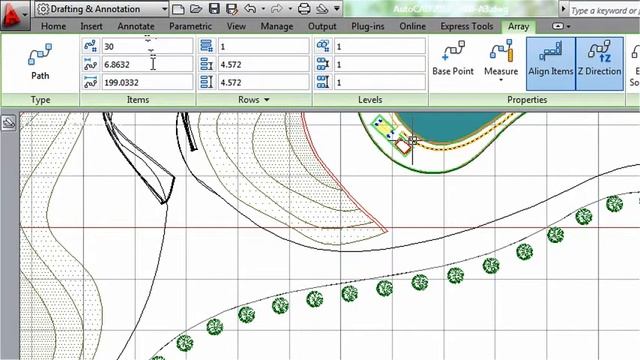640x360 pixels.
Task: Click the level spacing icon in the middle row
Action: [x=323, y=64]
